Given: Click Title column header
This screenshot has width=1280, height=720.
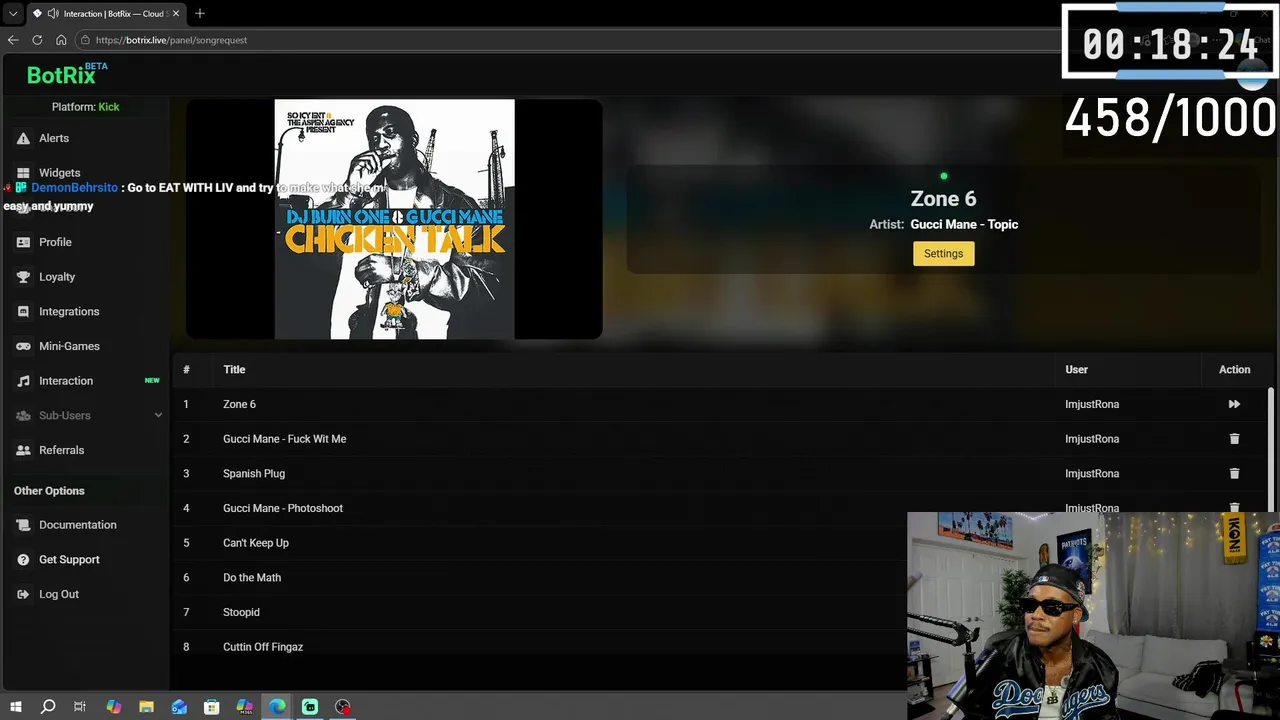Looking at the screenshot, I should click(234, 370).
